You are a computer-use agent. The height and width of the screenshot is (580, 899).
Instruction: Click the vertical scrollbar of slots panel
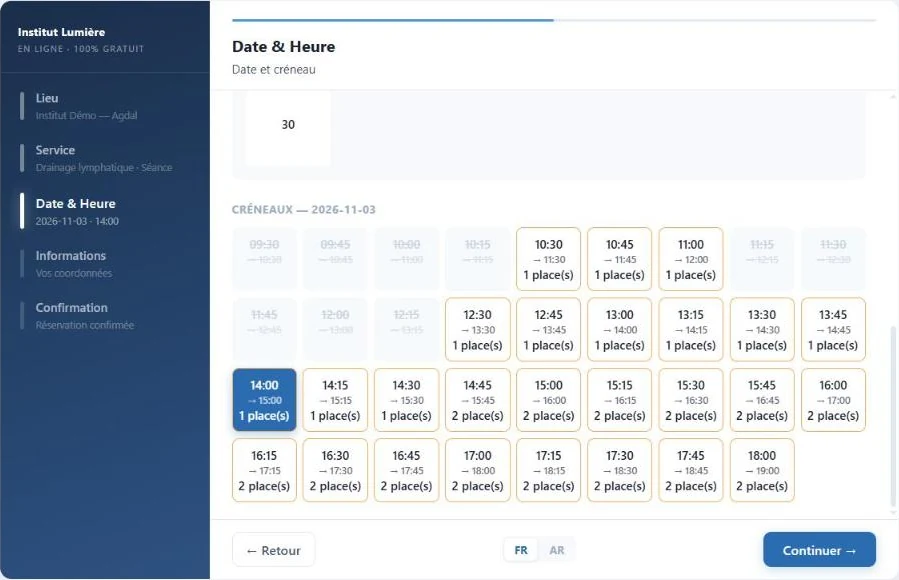893,417
